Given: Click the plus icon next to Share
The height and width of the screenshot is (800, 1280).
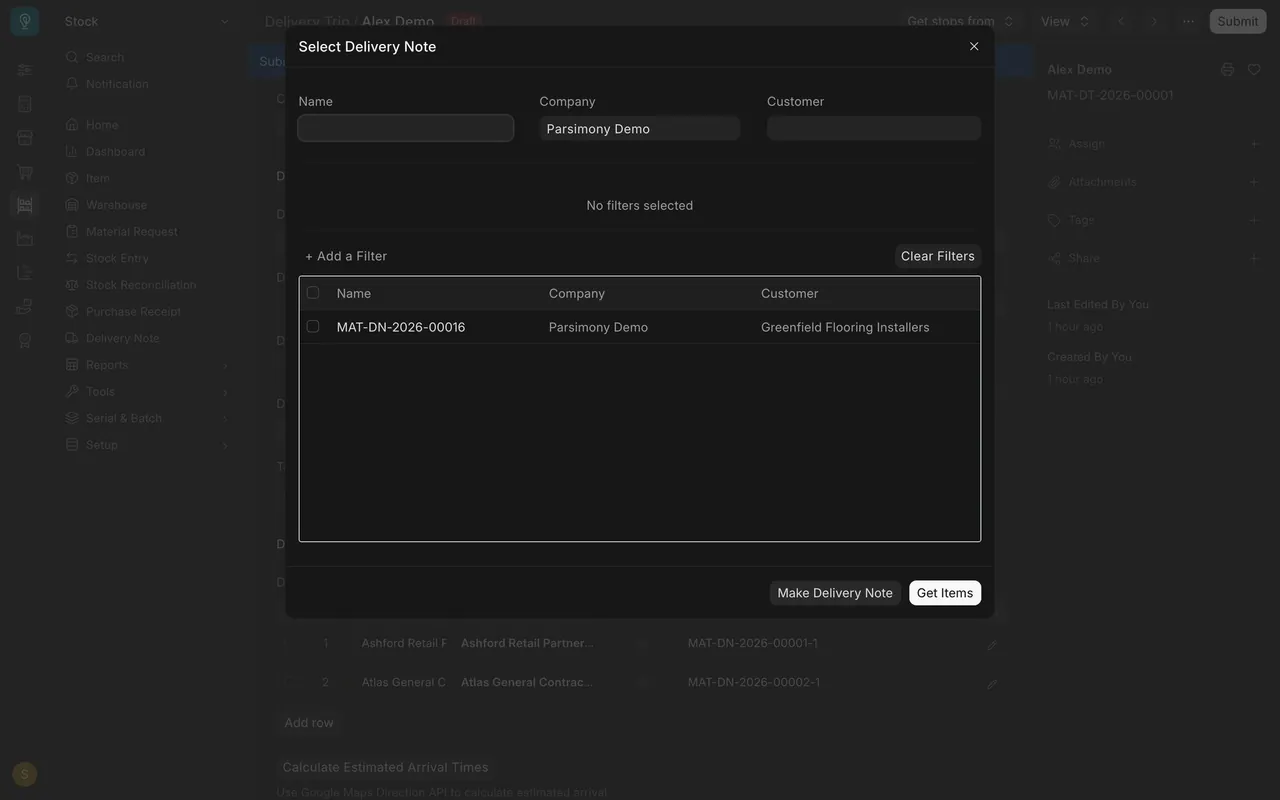Looking at the screenshot, I should [x=1254, y=258].
